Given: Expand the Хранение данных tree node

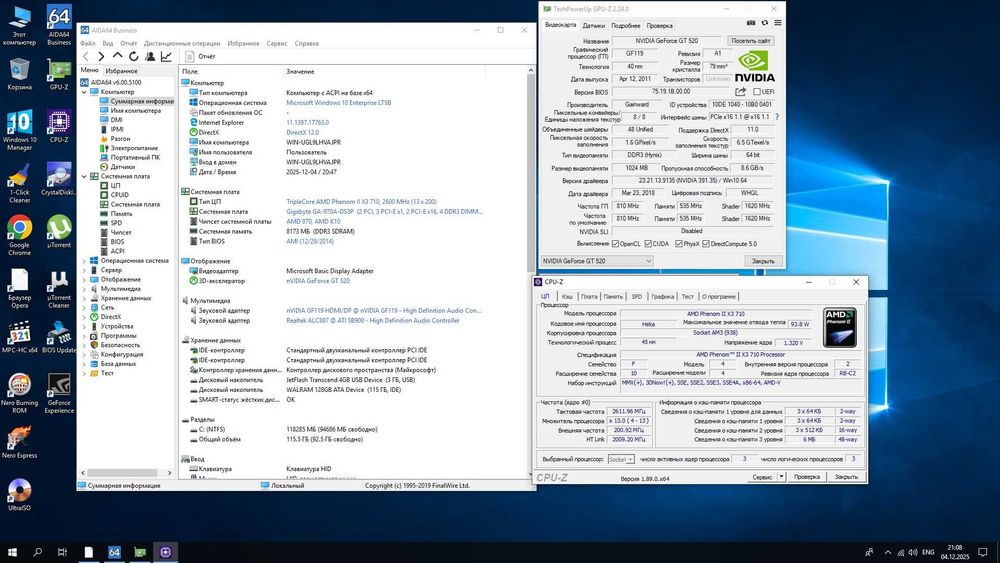Looking at the screenshot, I should [x=84, y=298].
